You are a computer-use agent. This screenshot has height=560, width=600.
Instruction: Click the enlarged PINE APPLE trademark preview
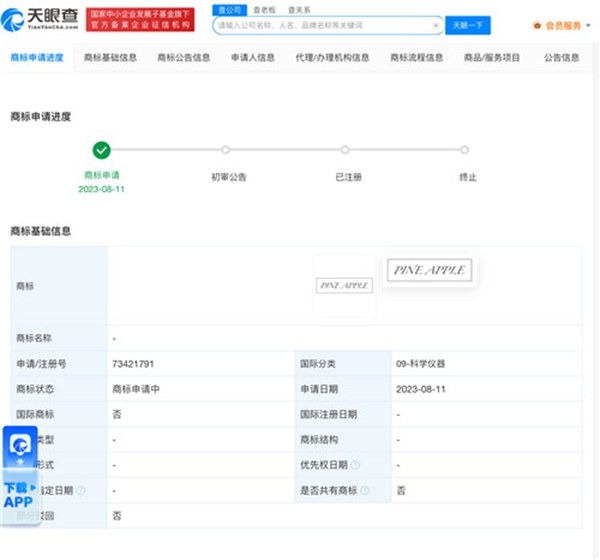click(x=430, y=270)
